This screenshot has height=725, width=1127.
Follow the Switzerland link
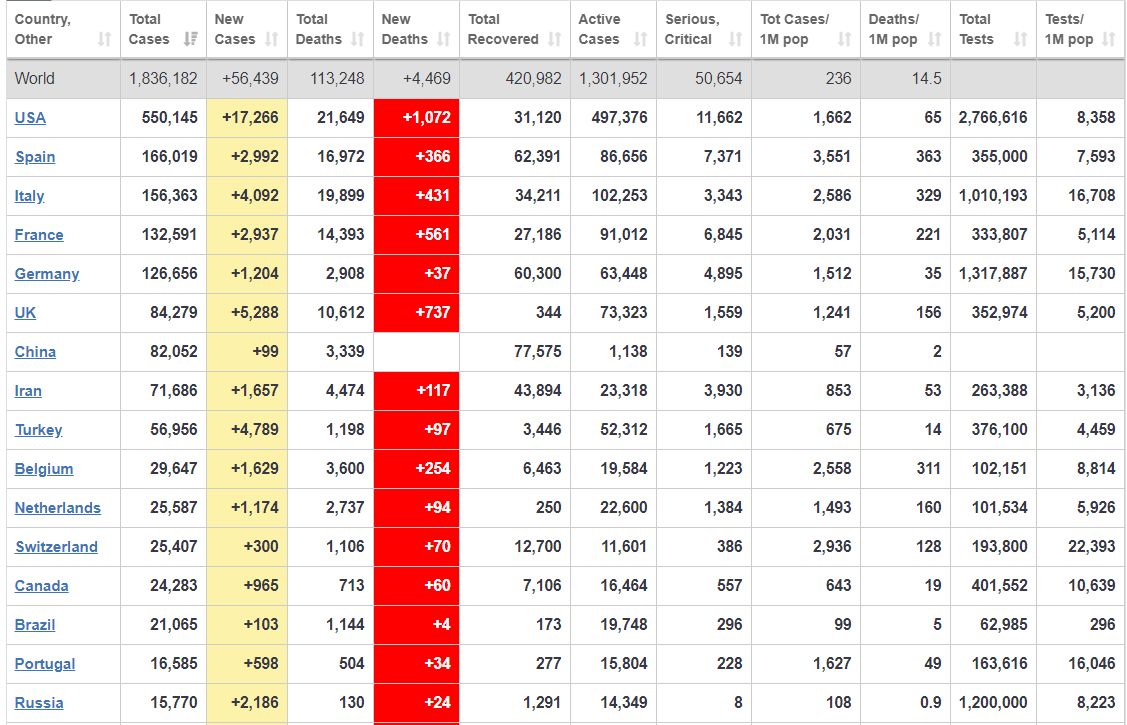[x=56, y=547]
